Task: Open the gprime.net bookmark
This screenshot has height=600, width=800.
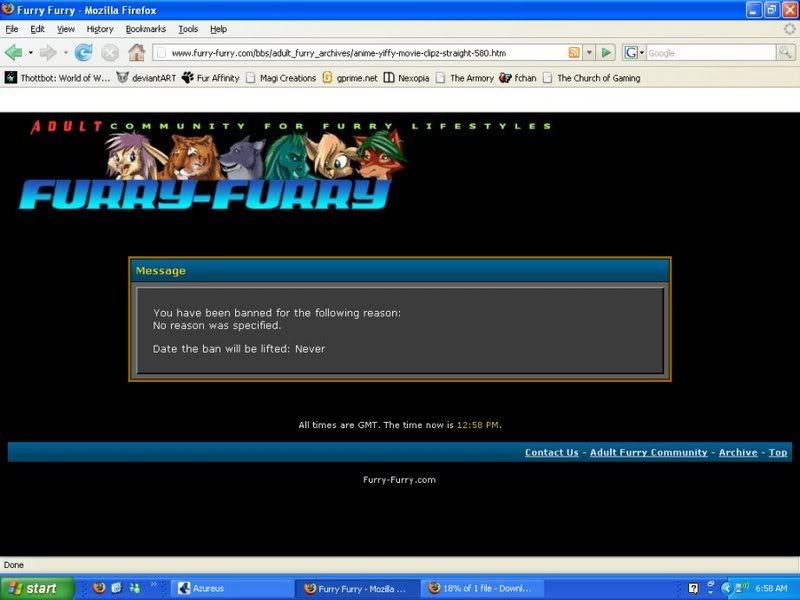Action: coord(350,78)
